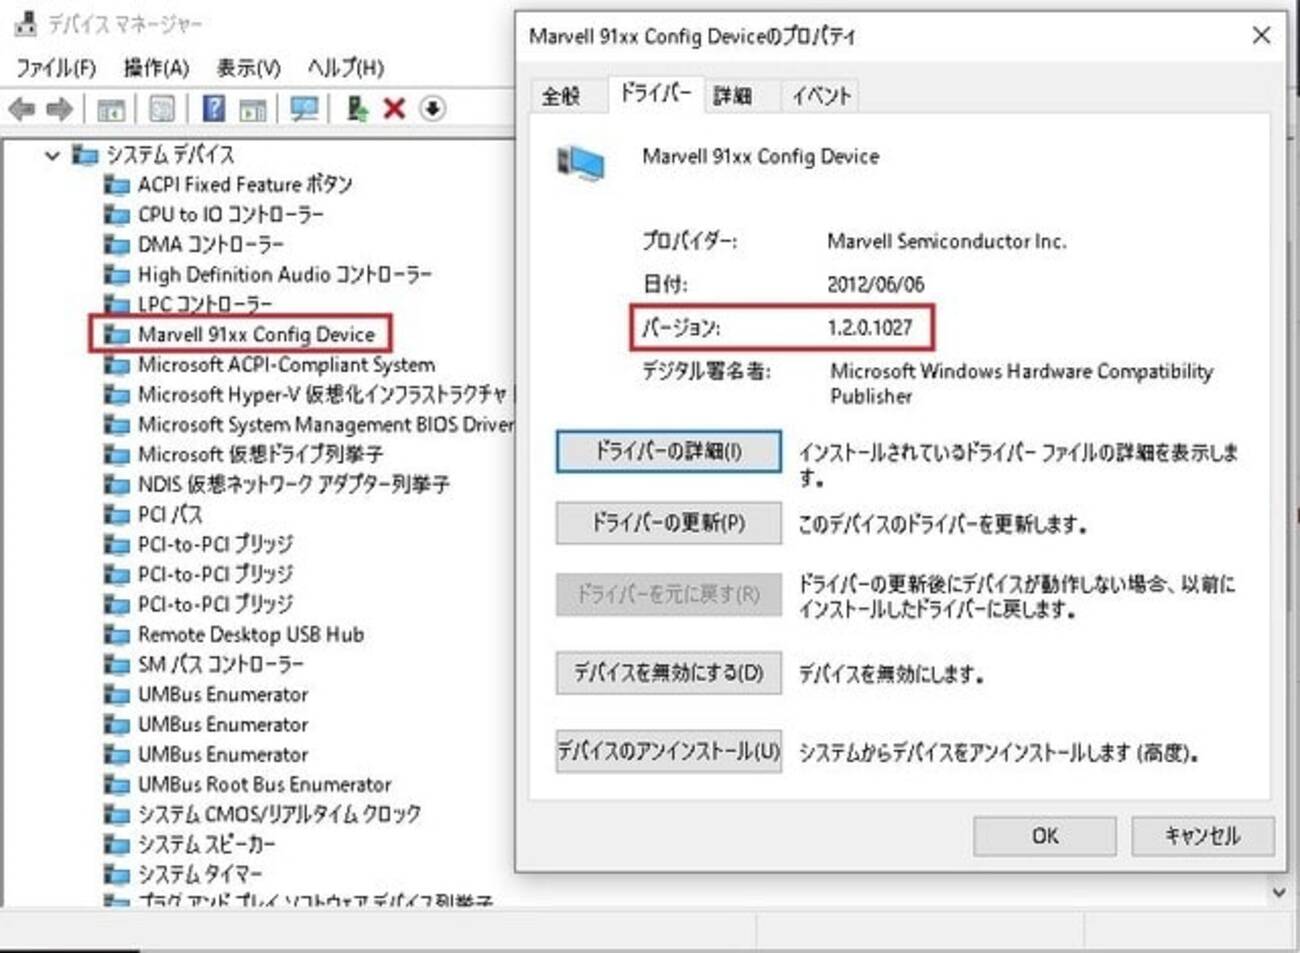Click the デバイスを無効にする(D) button
The height and width of the screenshot is (953, 1300).
[668, 673]
